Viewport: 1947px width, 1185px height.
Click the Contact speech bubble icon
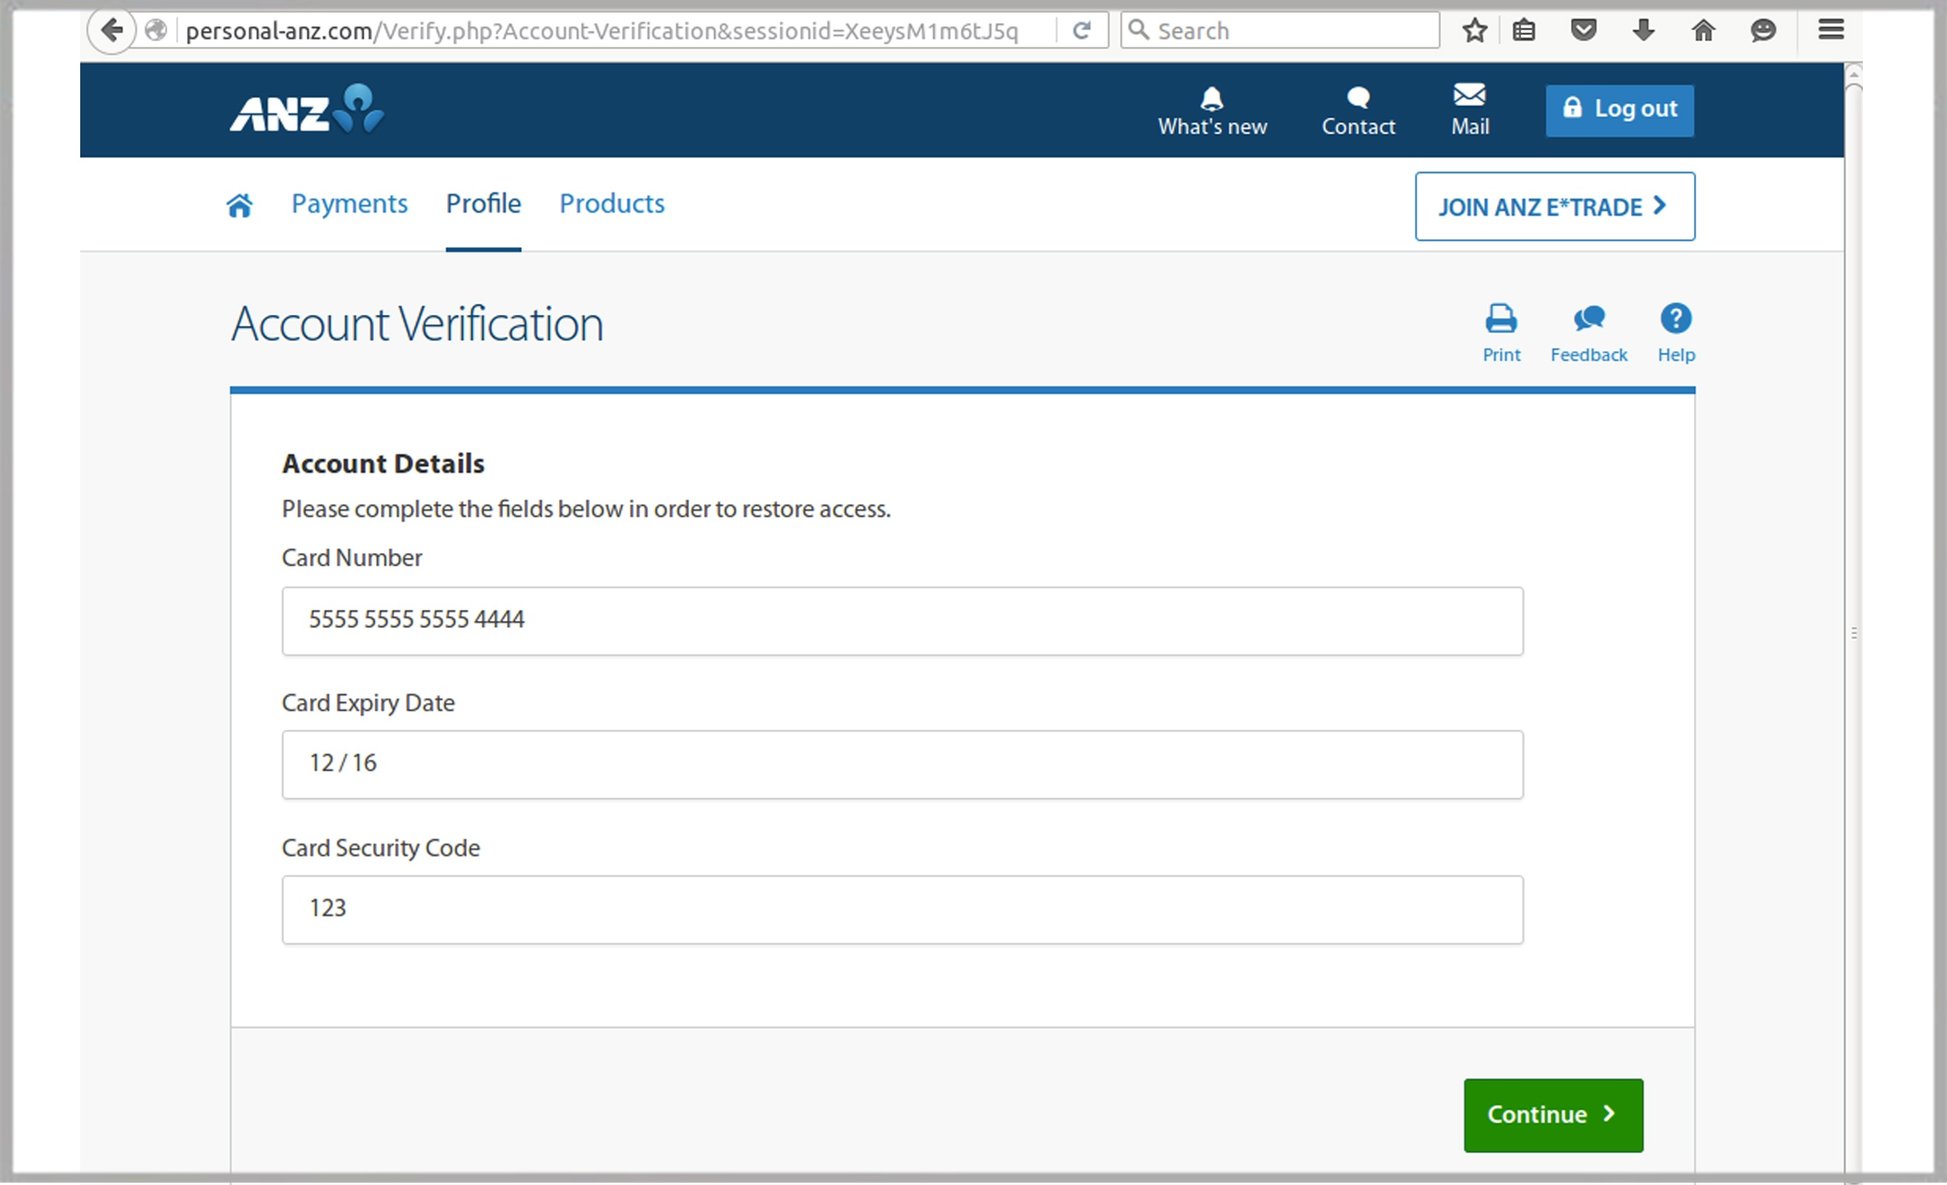coord(1358,97)
